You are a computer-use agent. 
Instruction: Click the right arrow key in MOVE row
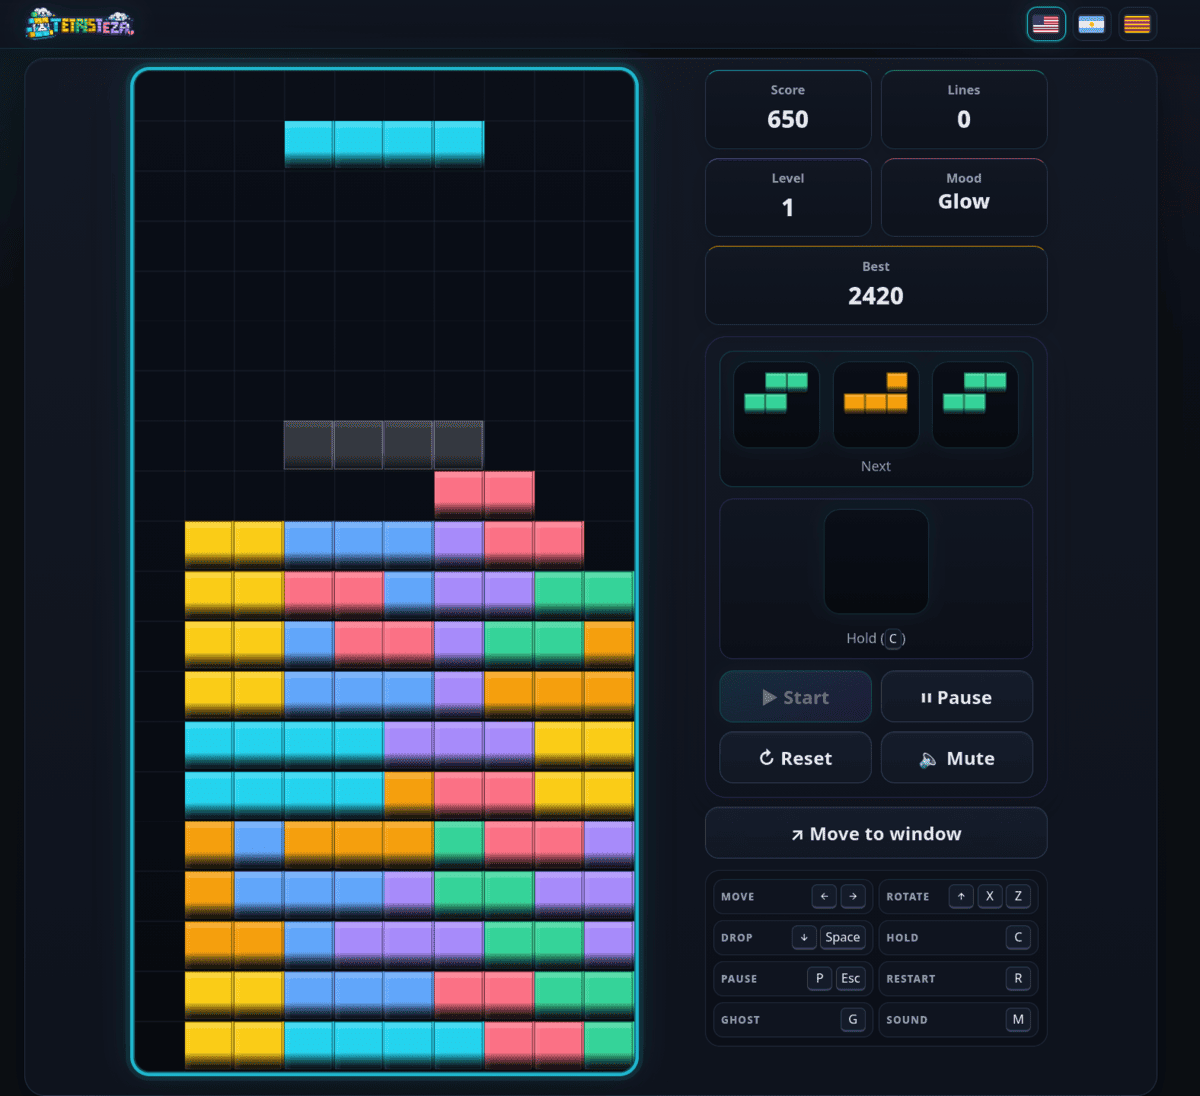(853, 896)
